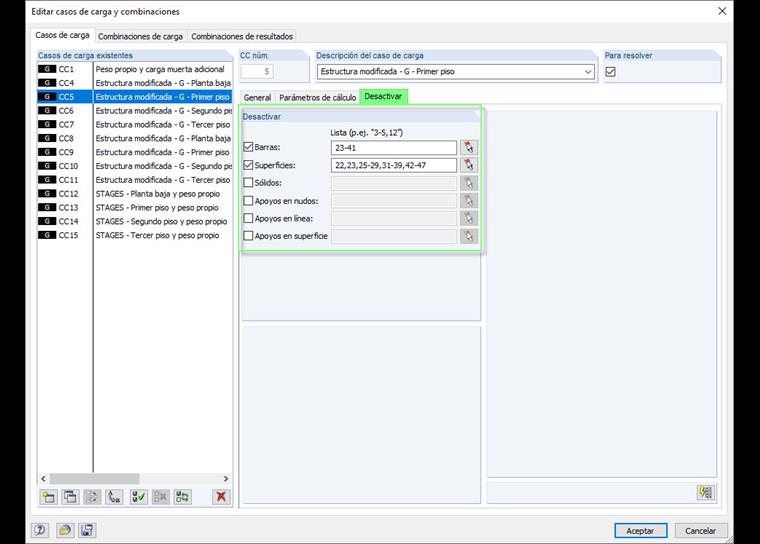Click the load case list scroll-left arrow
Image resolution: width=760 pixels, height=544 pixels.
(44, 479)
